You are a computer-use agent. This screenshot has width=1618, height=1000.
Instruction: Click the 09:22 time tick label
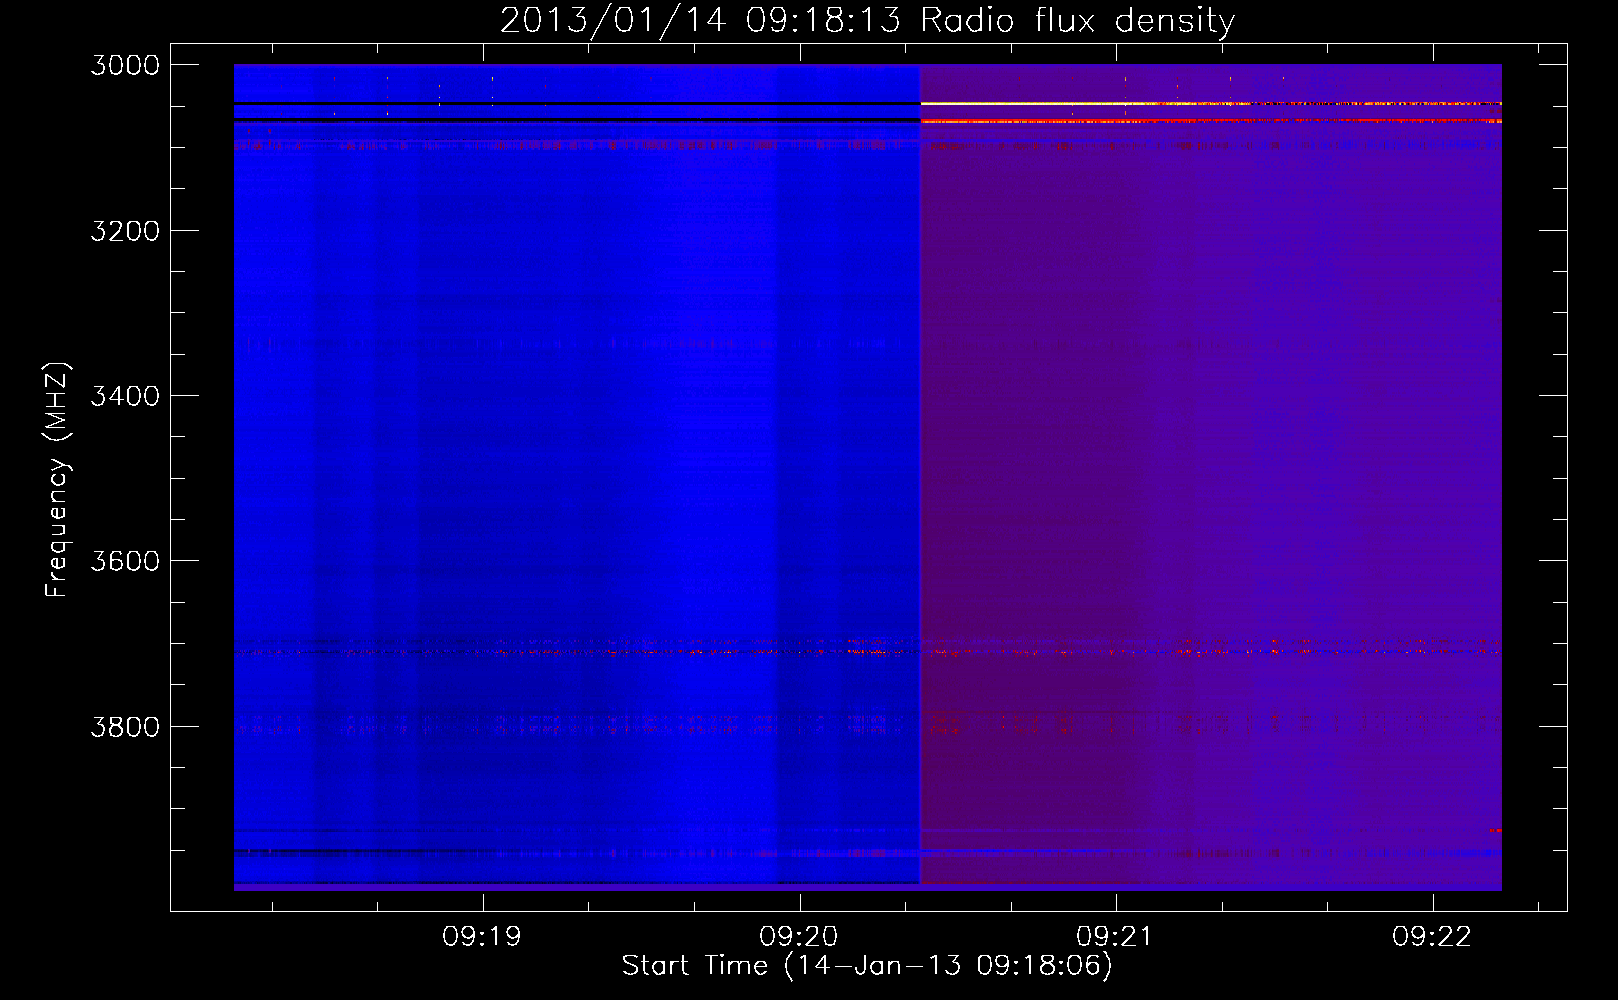1432,937
